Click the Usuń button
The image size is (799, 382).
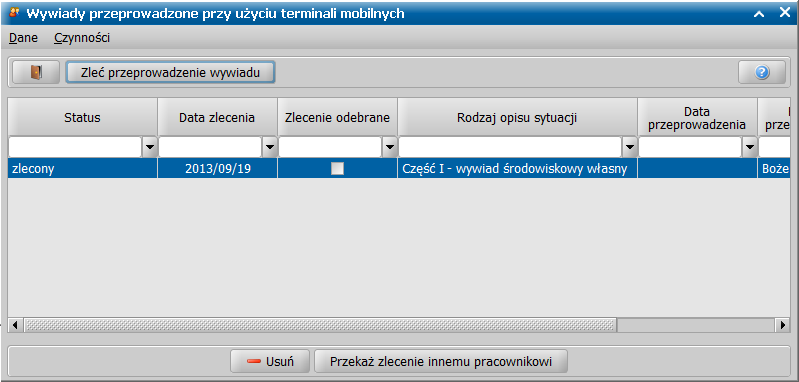(270, 362)
